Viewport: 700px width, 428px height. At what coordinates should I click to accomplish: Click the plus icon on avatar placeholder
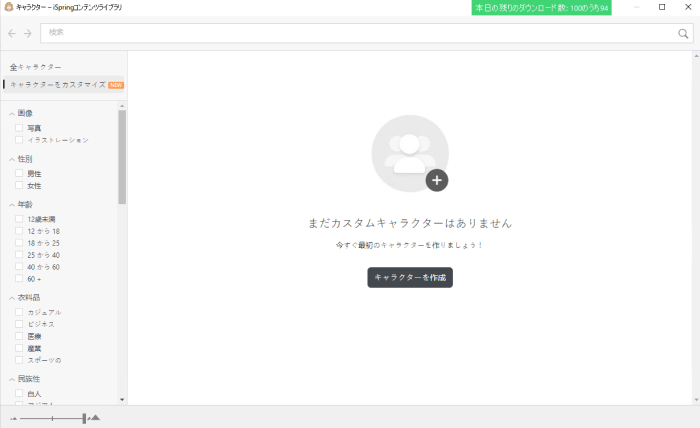tap(437, 180)
